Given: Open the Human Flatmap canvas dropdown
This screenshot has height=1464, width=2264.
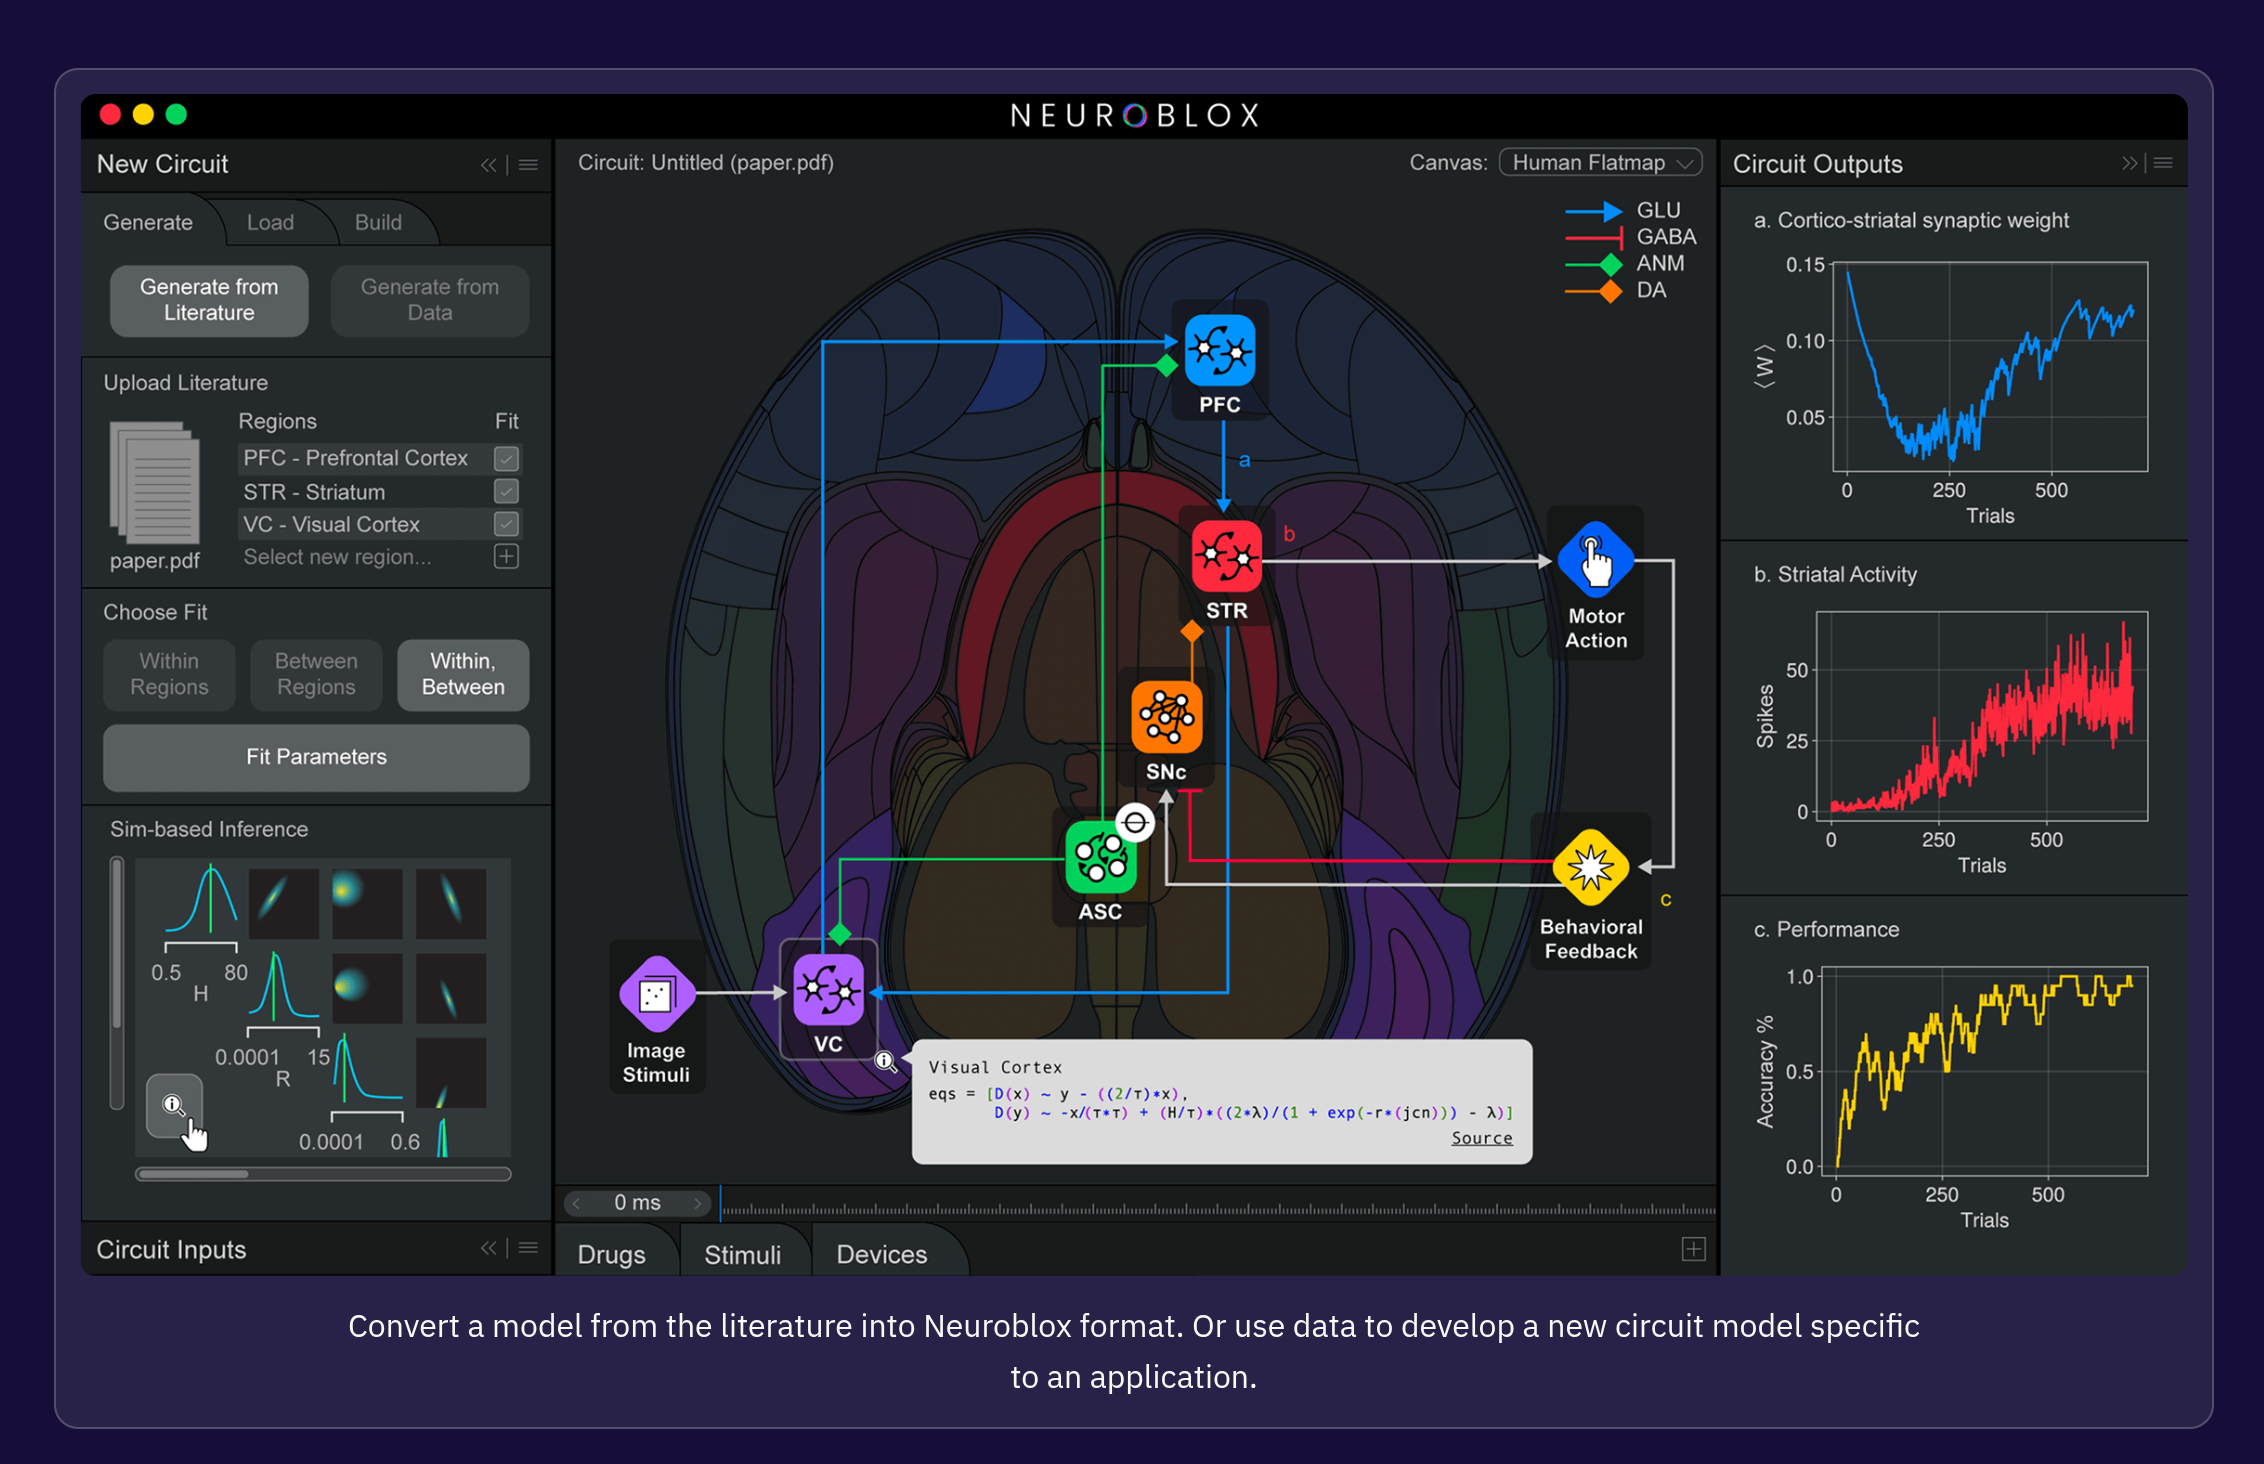Looking at the screenshot, I should point(1600,163).
